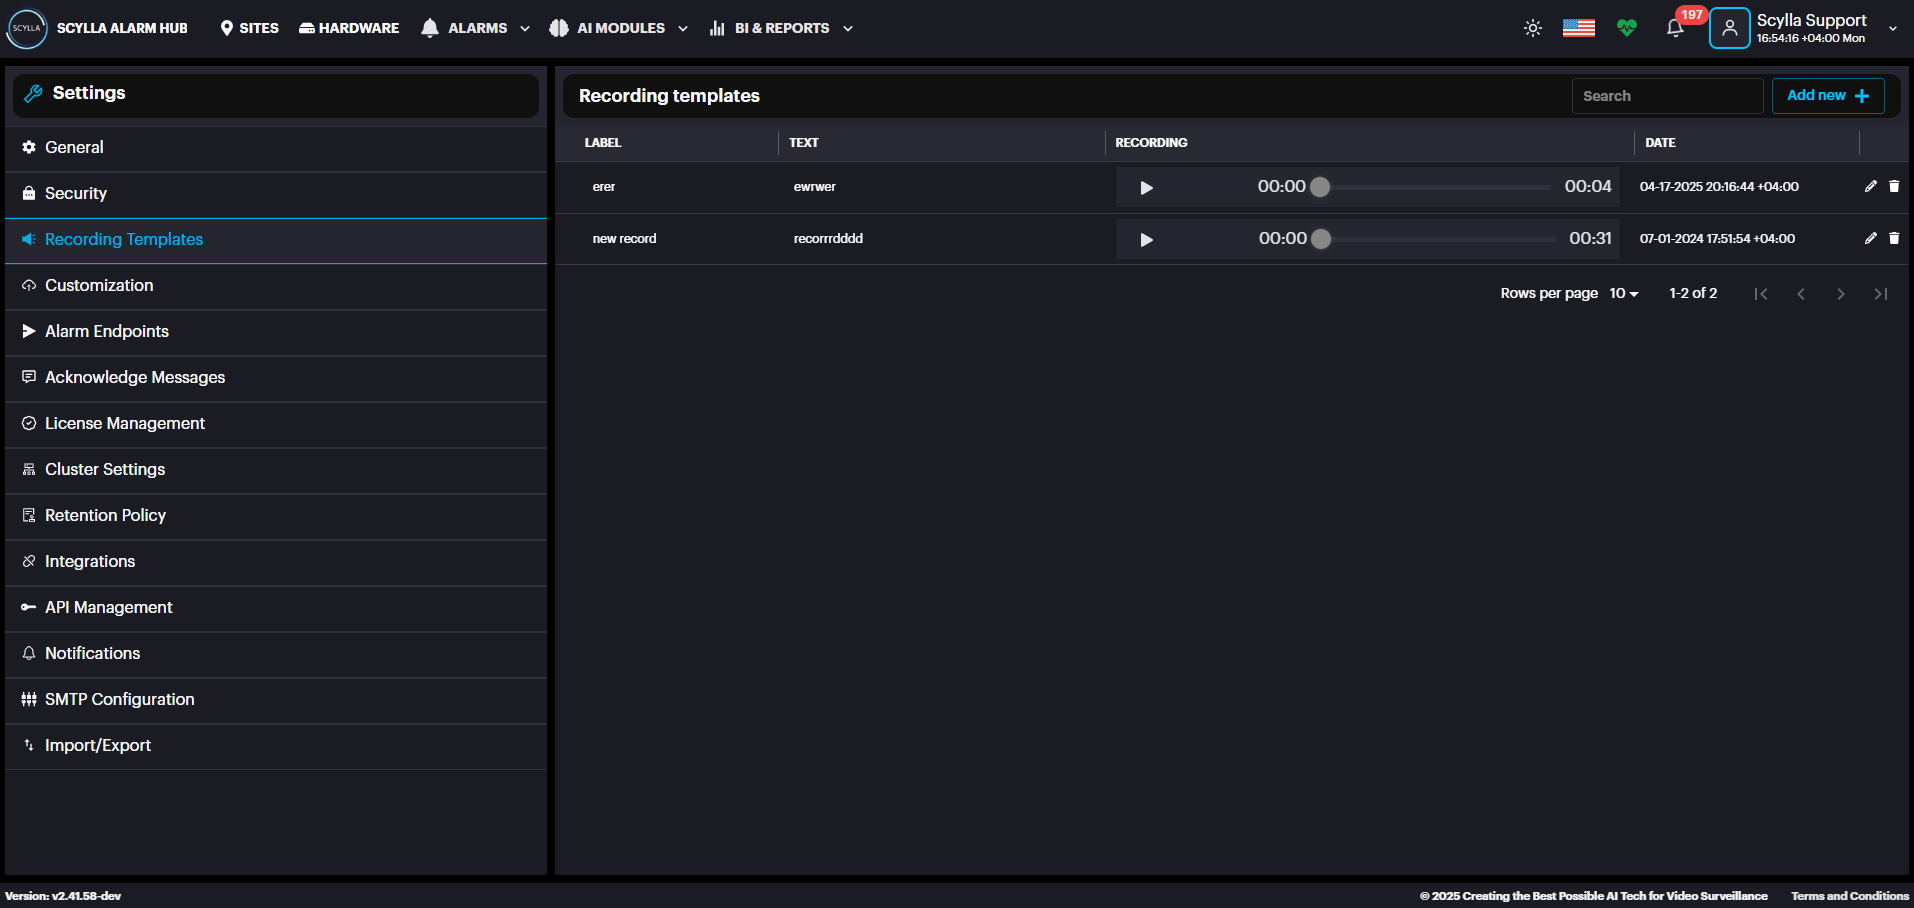Delete the 'erer' recording template
This screenshot has width=1914, height=908.
click(1894, 186)
